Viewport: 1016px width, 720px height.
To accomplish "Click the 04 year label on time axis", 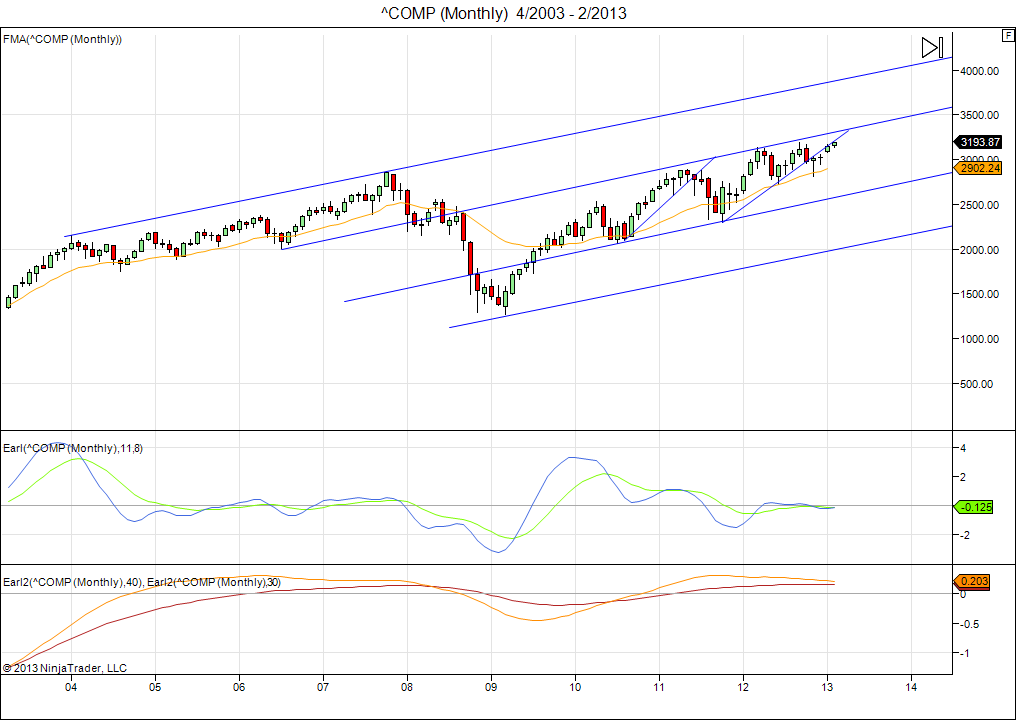I will [71, 688].
